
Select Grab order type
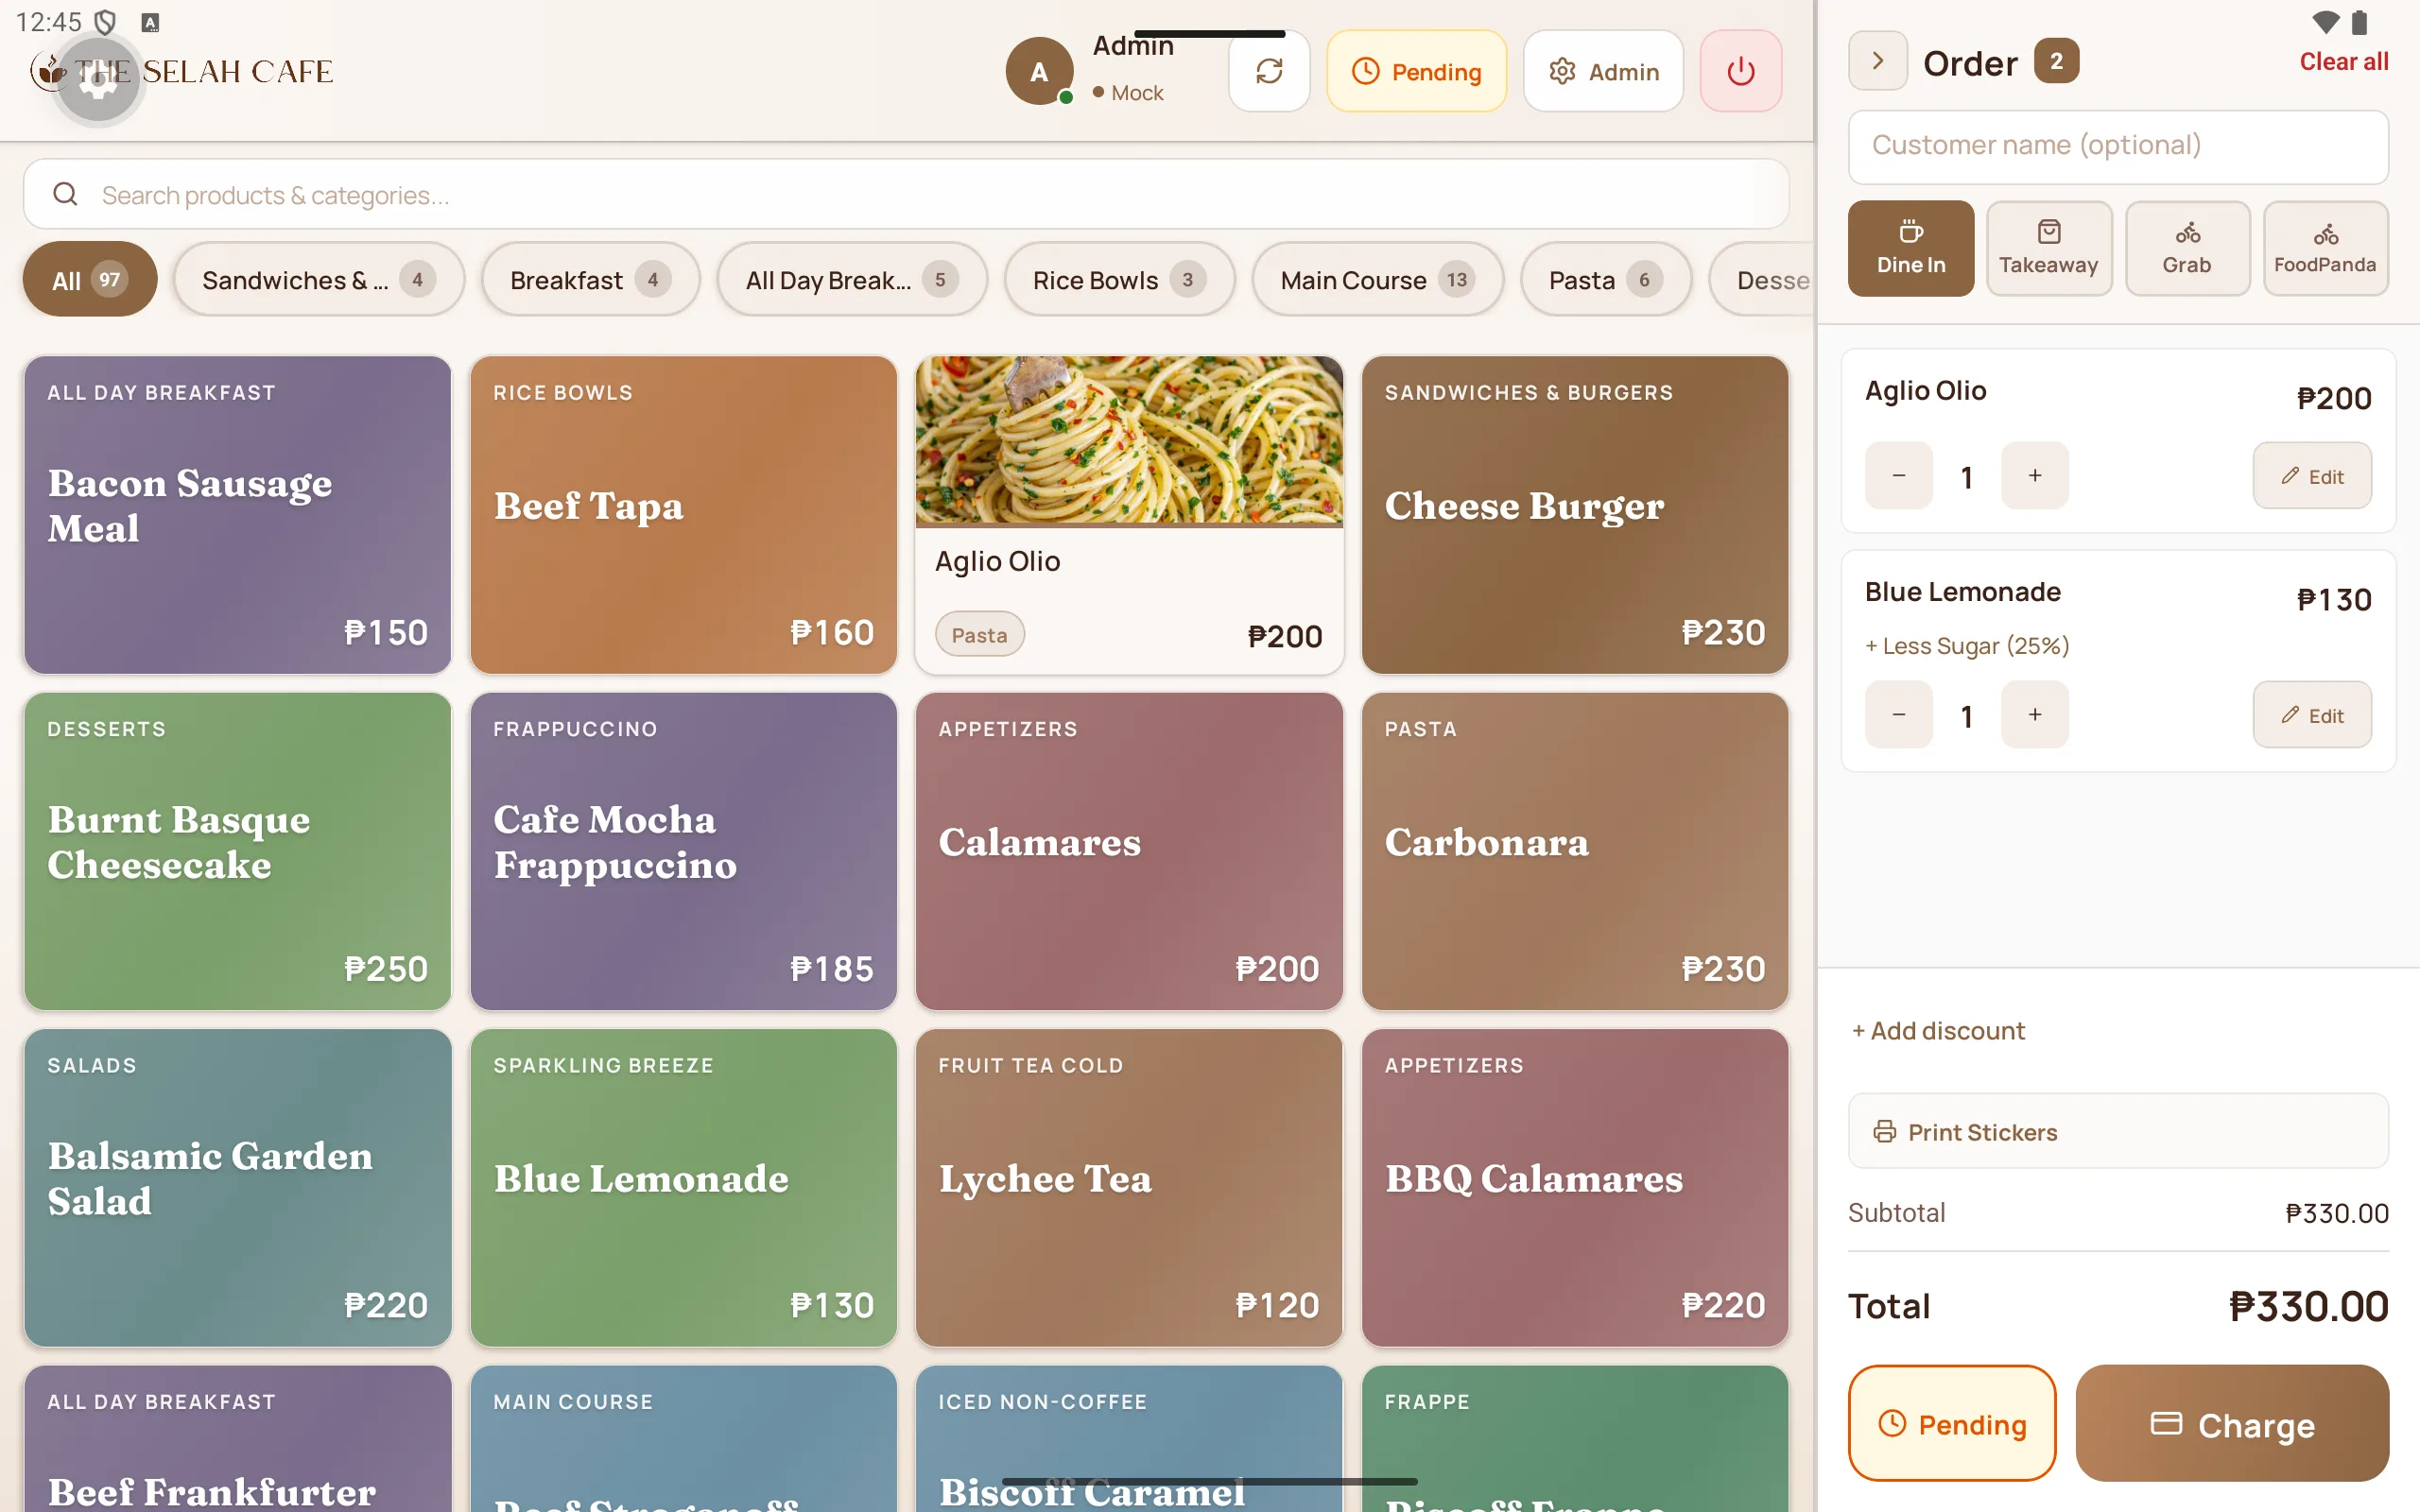2187,248
